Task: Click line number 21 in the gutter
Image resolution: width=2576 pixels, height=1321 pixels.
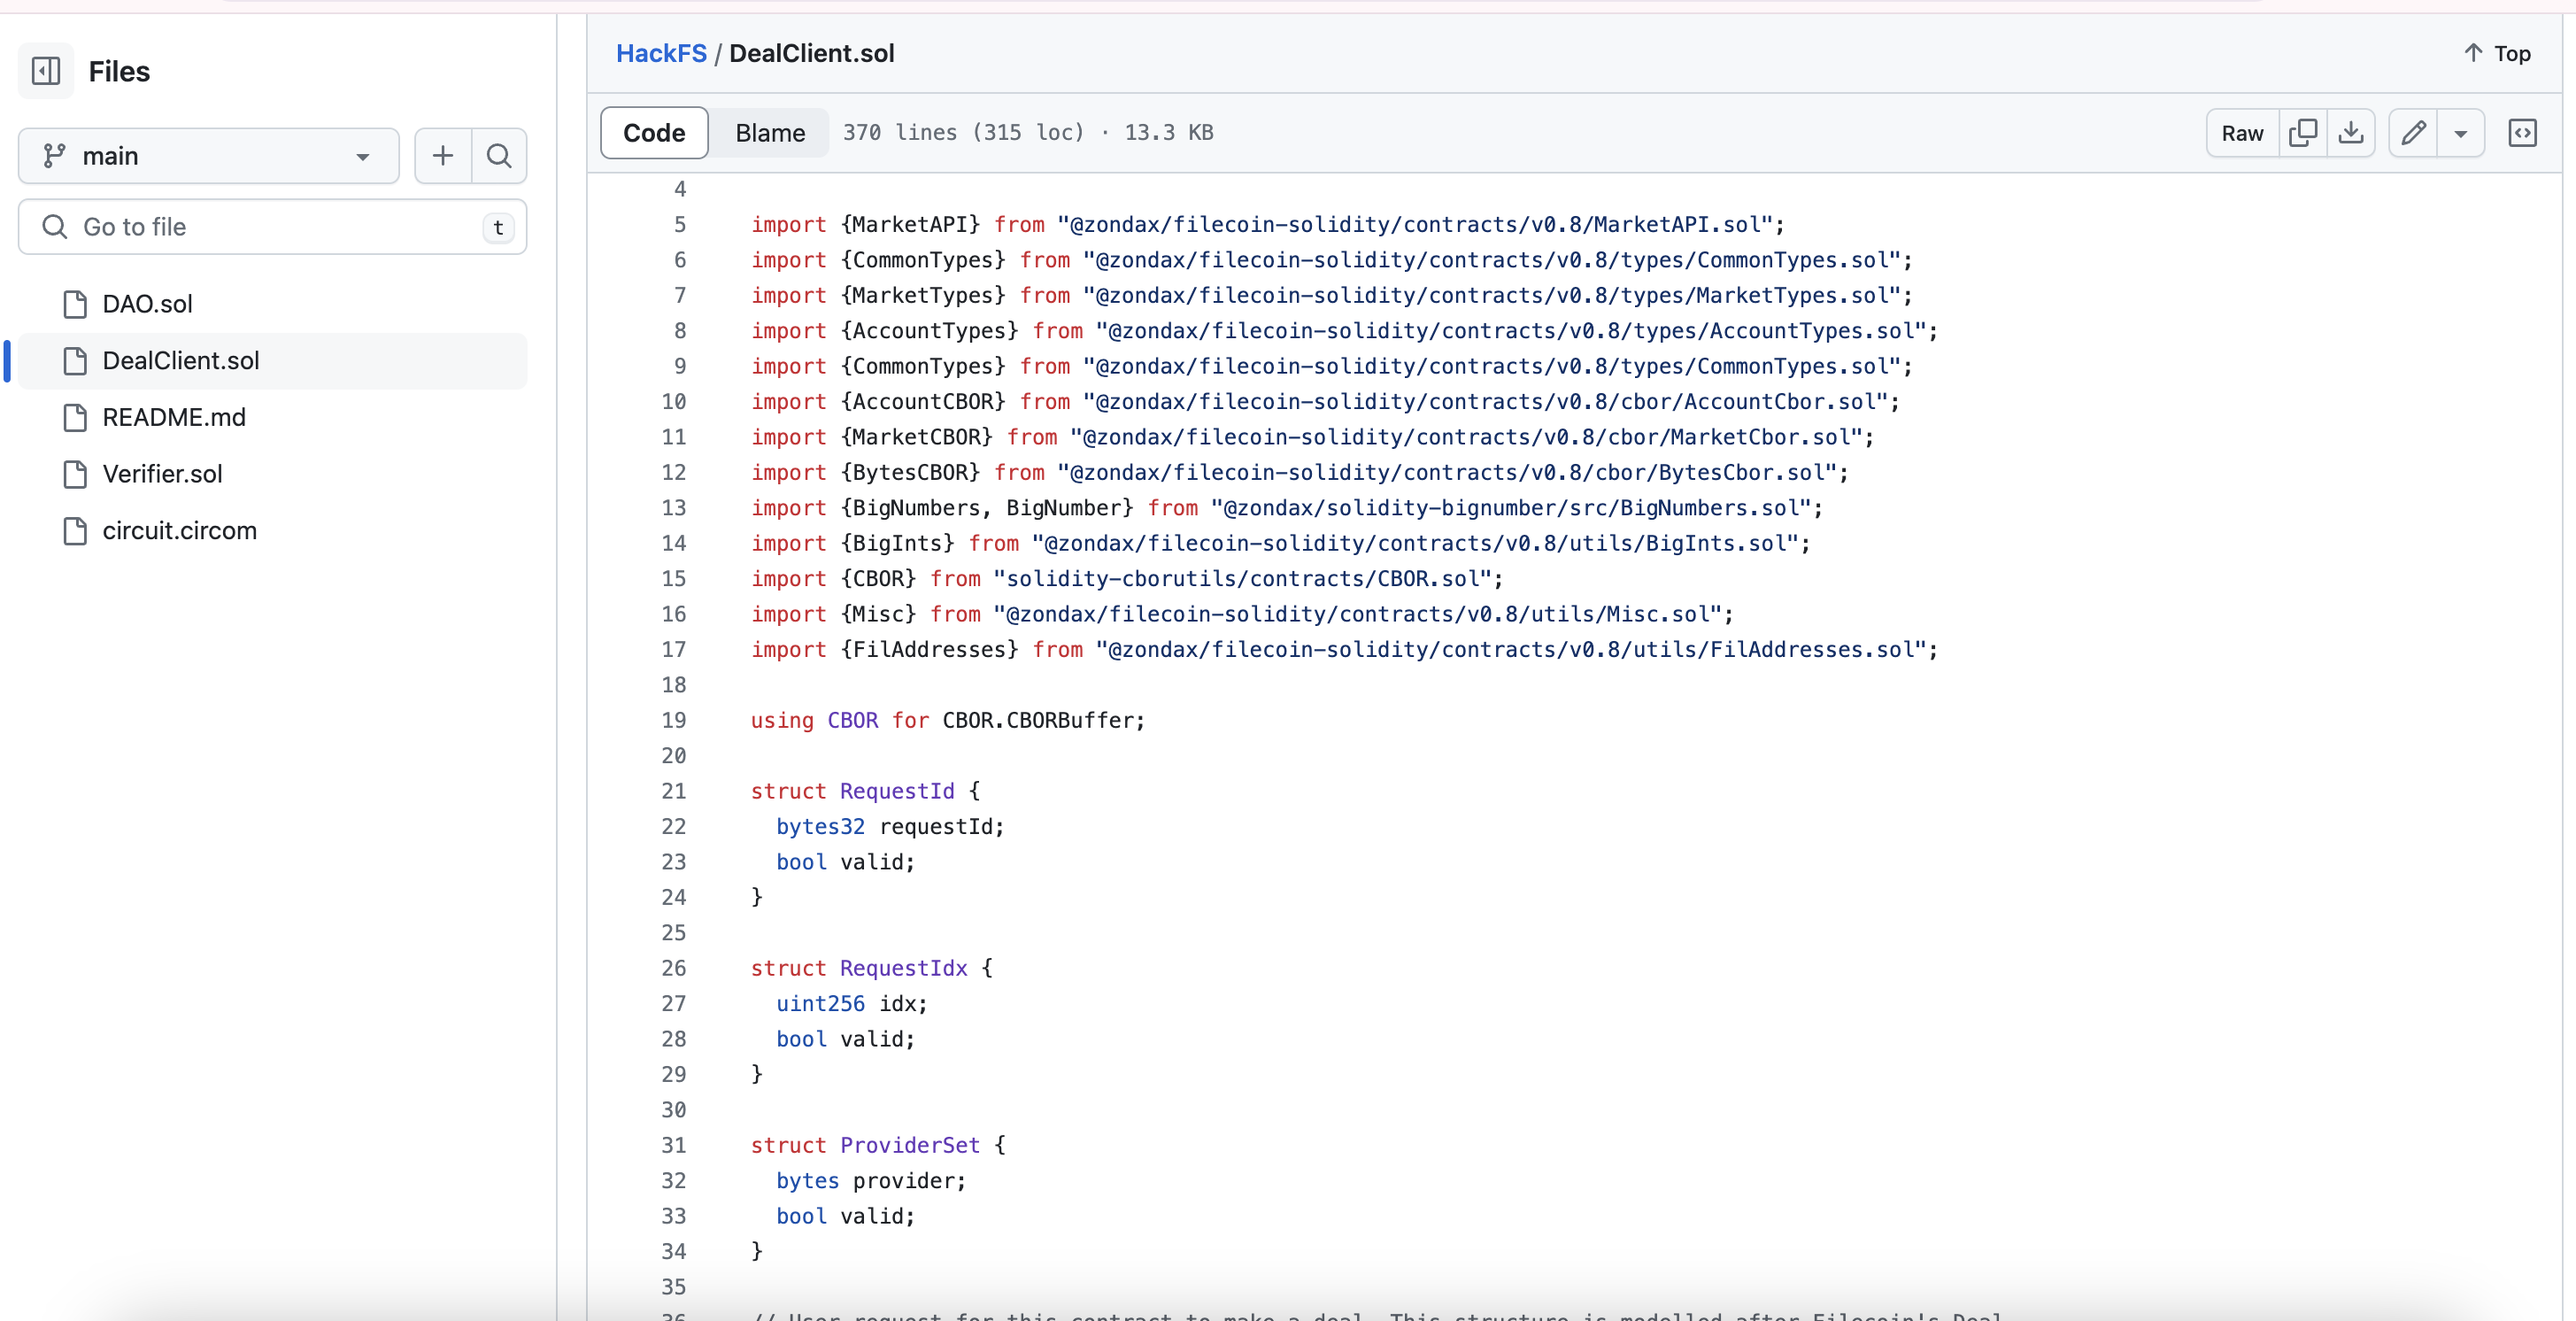Action: click(x=674, y=792)
